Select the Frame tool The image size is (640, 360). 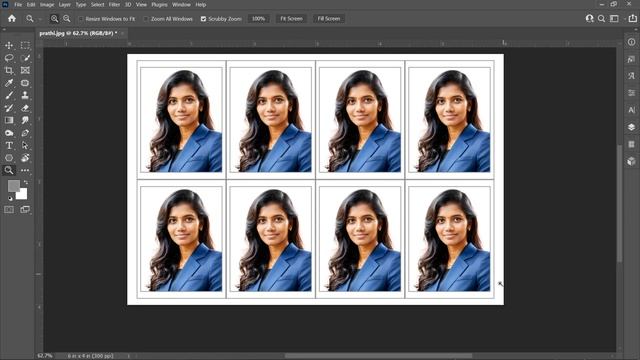point(25,70)
